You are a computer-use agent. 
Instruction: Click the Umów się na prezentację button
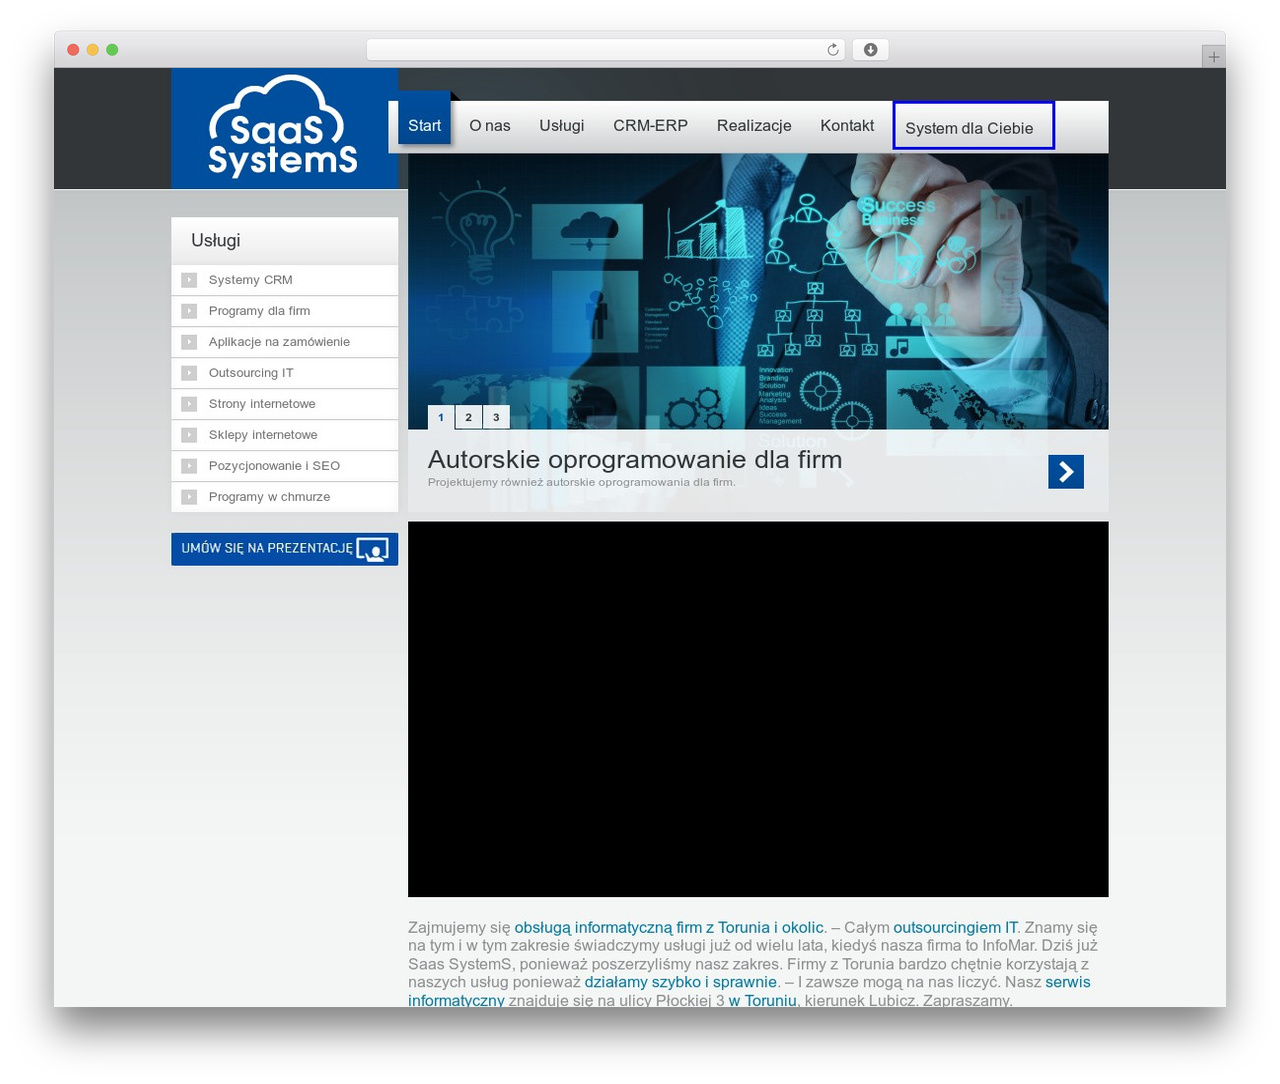point(285,549)
